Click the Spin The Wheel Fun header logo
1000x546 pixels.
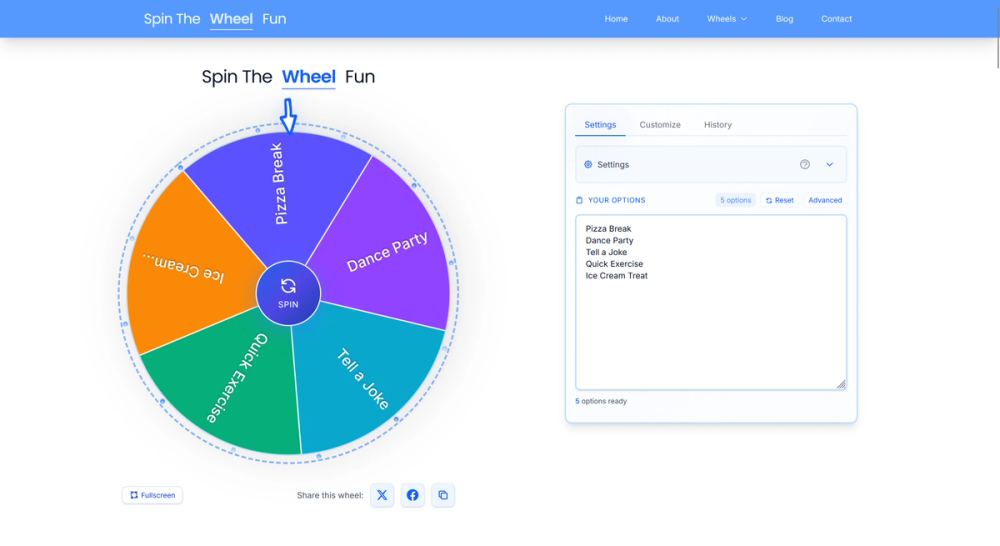click(215, 19)
